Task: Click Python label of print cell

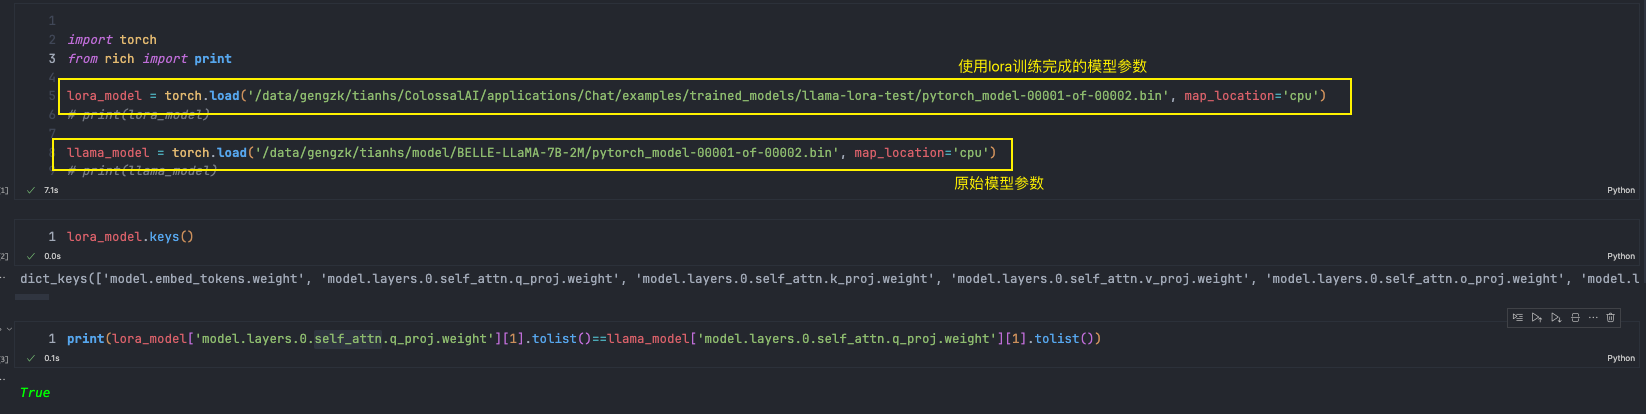Action: click(1621, 358)
